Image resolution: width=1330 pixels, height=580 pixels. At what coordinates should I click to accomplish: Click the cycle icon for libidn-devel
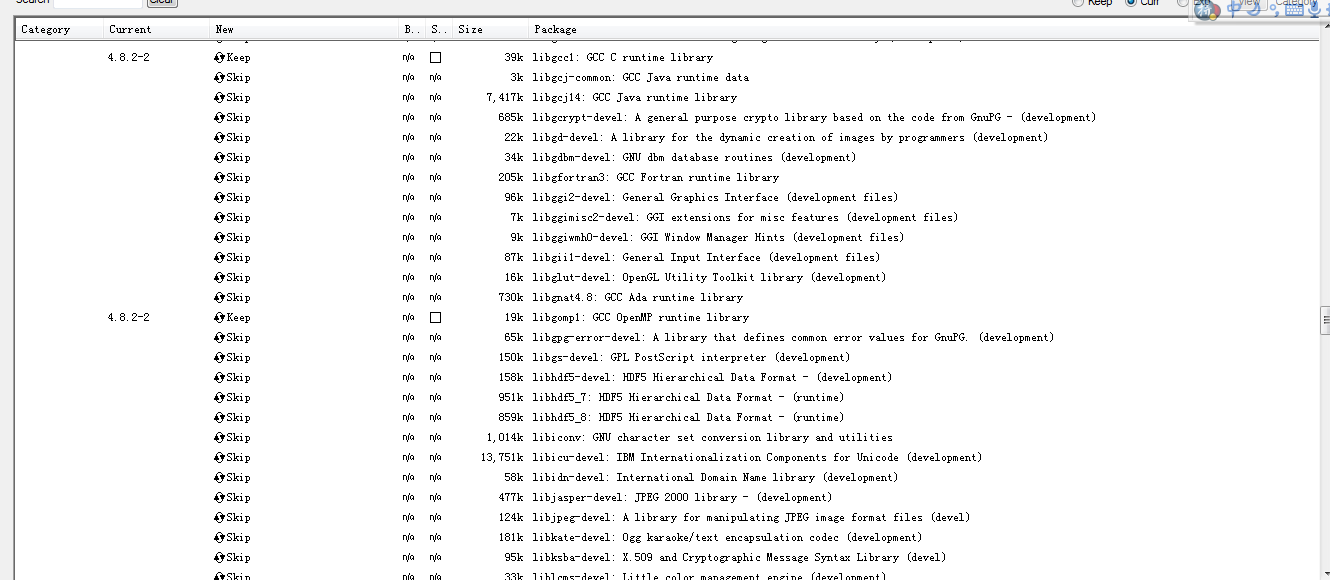pyautogui.click(x=220, y=478)
